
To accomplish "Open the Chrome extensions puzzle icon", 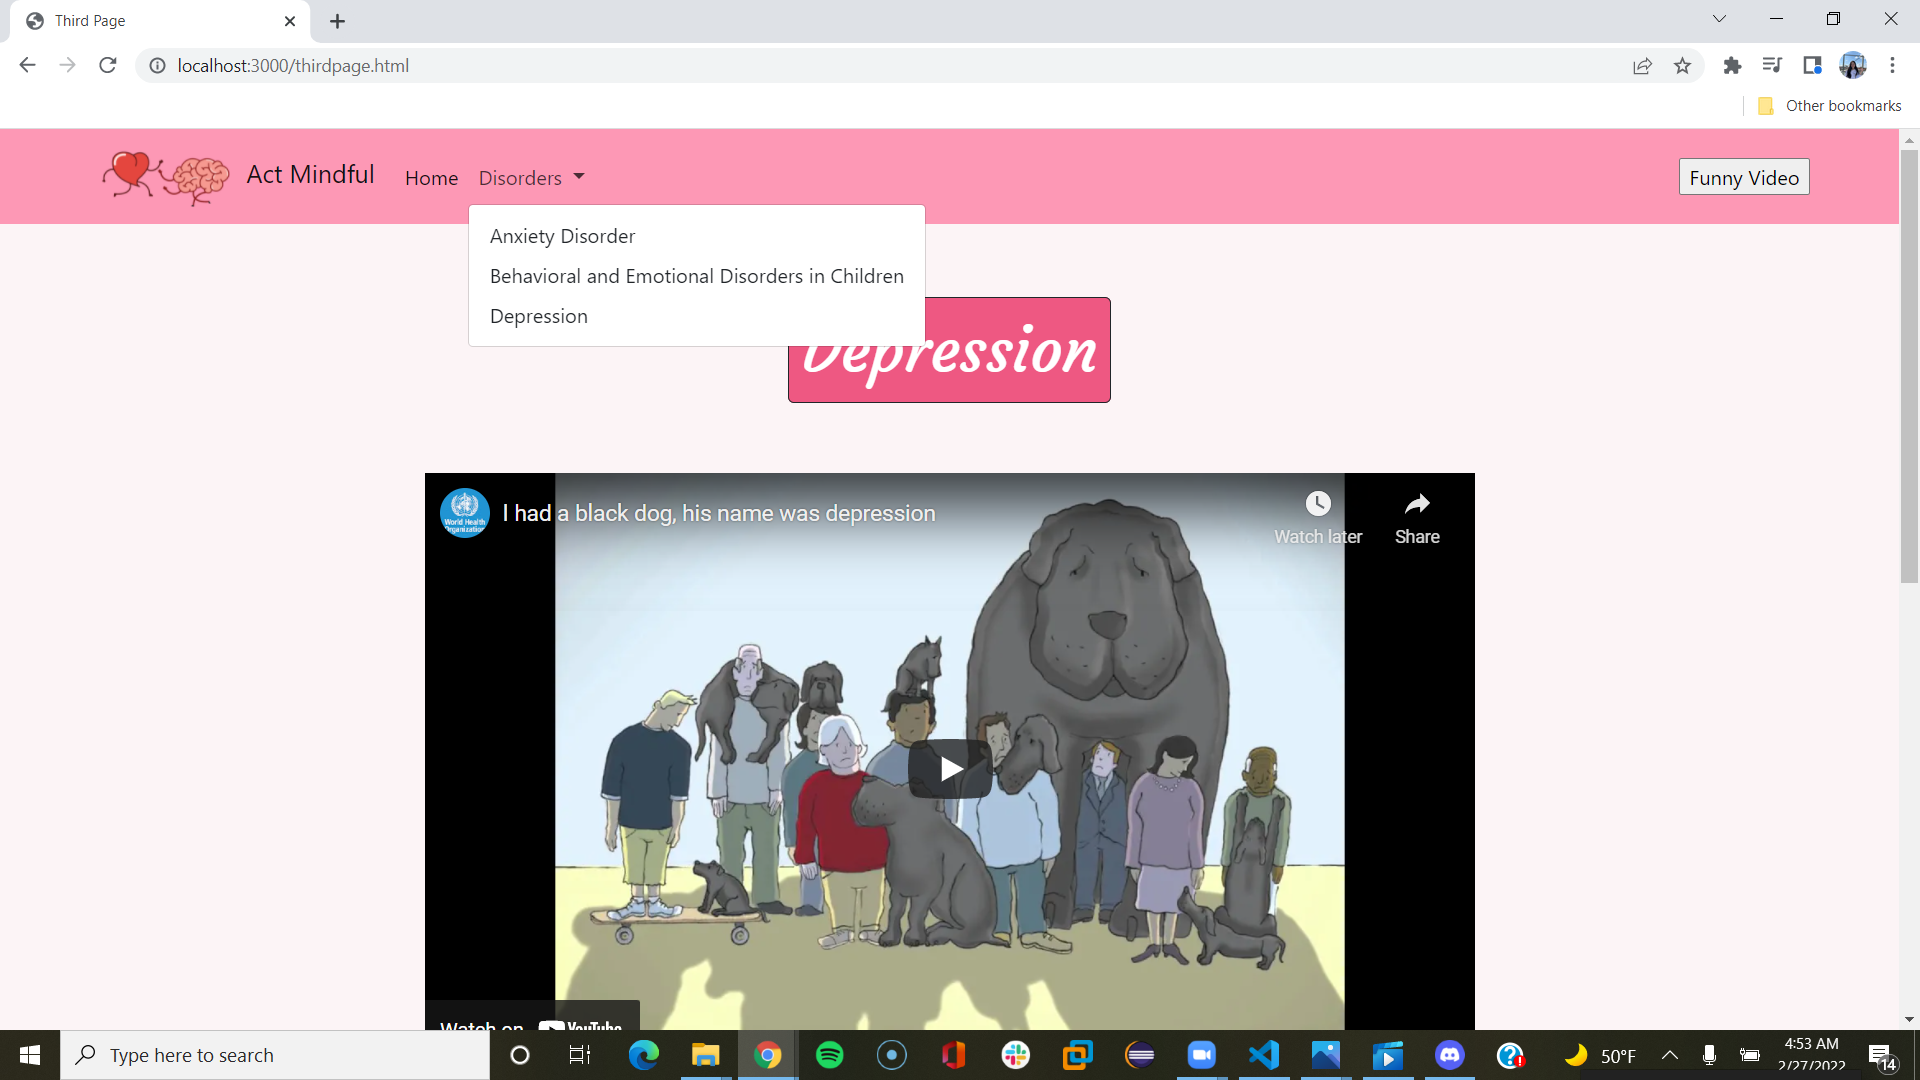I will 1732,66.
